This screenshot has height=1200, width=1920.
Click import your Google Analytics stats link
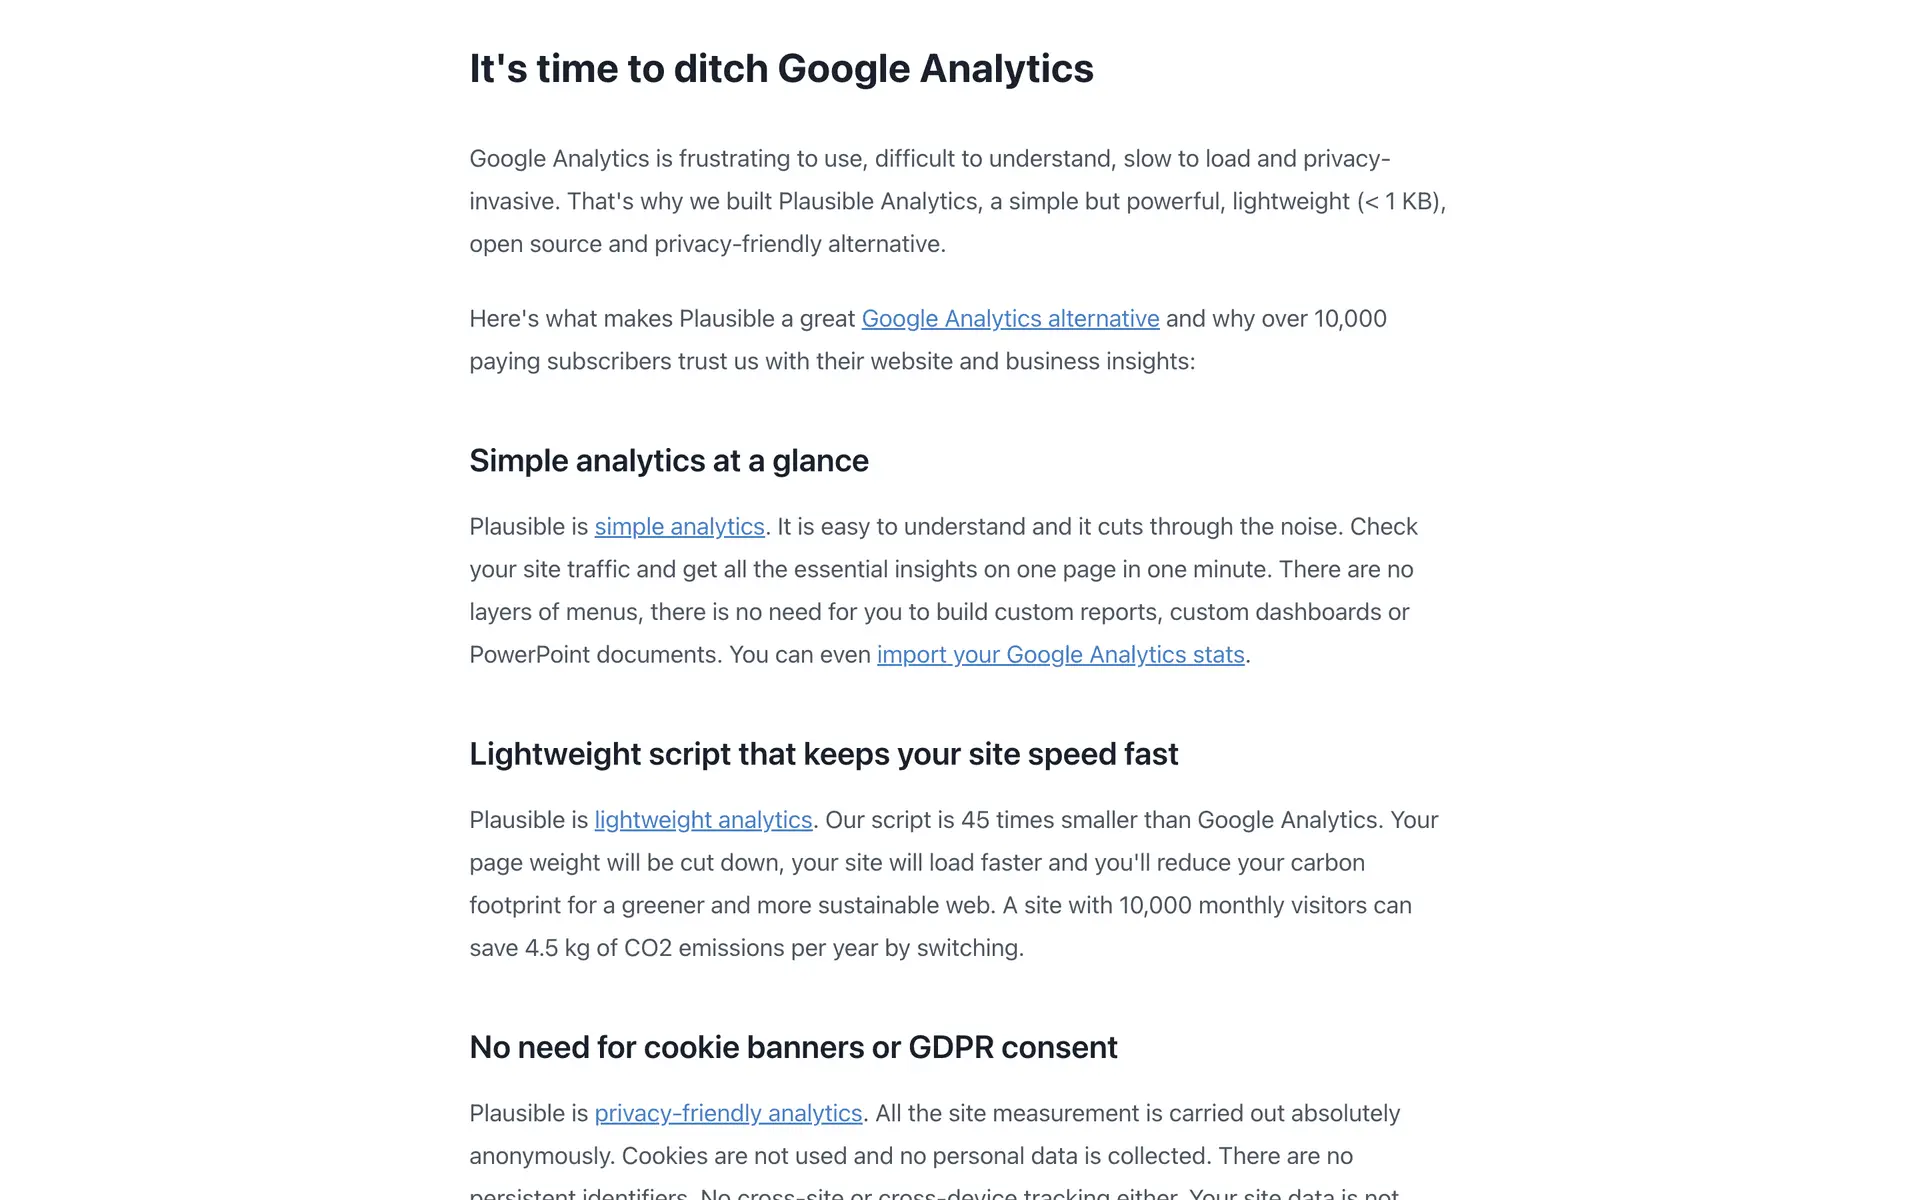[1060, 655]
